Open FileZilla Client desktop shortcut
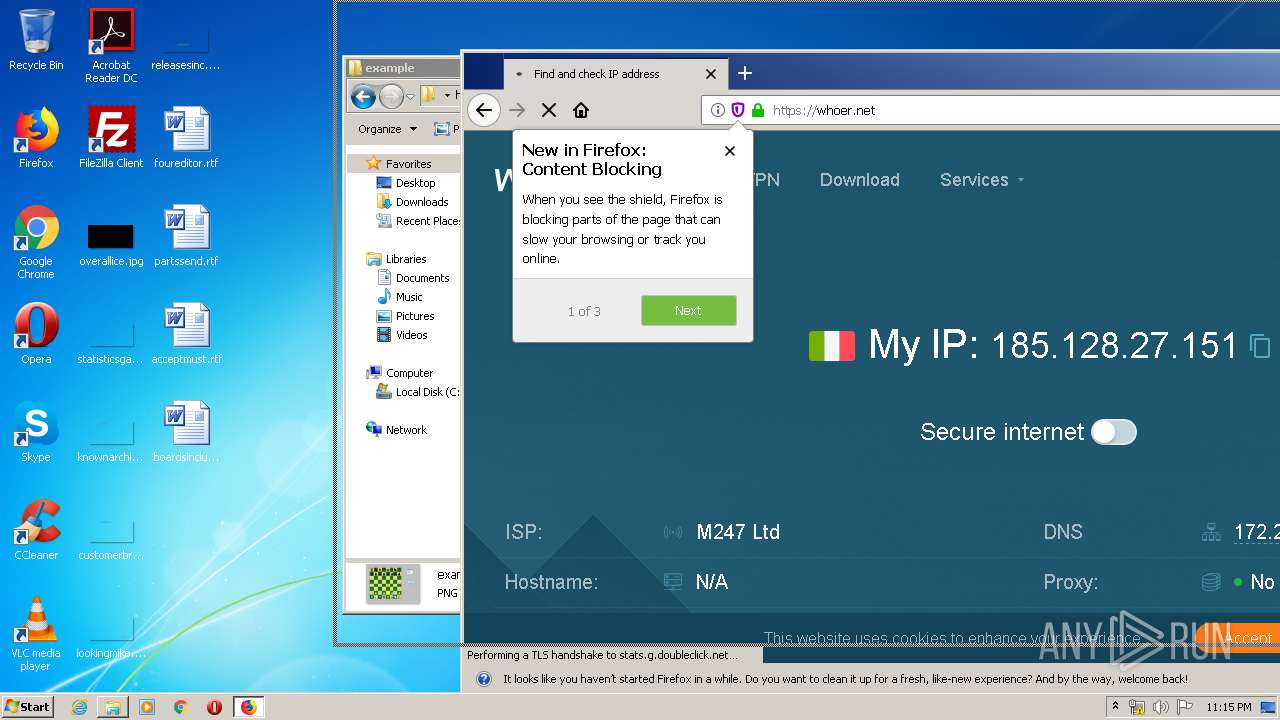1280x720 pixels. [x=111, y=138]
